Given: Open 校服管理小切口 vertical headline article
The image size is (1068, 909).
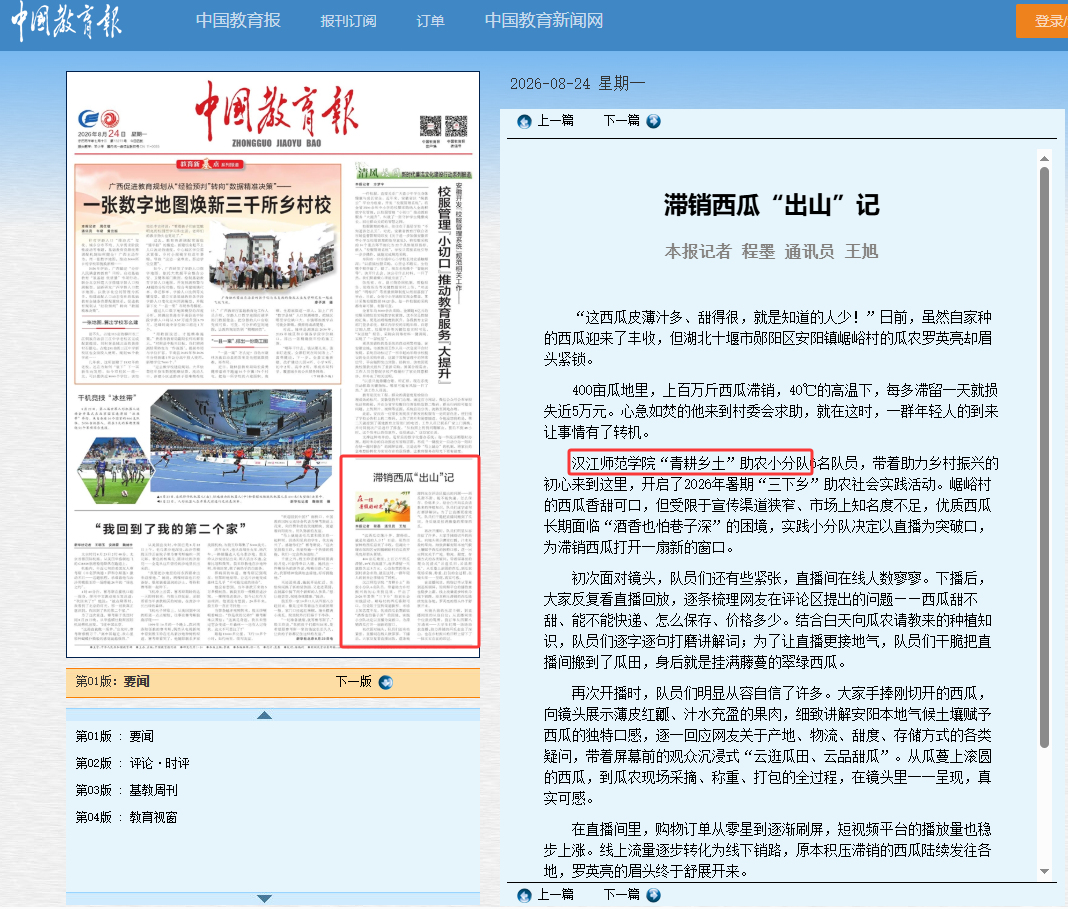Looking at the screenshot, I should [x=444, y=283].
